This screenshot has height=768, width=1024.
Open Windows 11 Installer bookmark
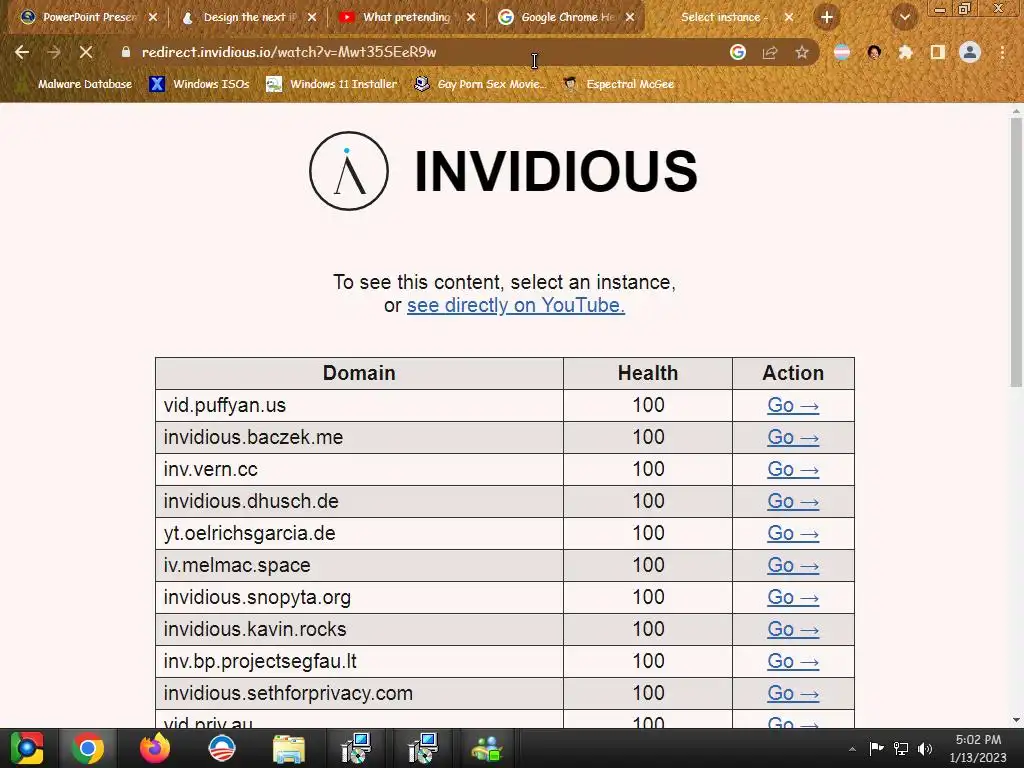(332, 84)
